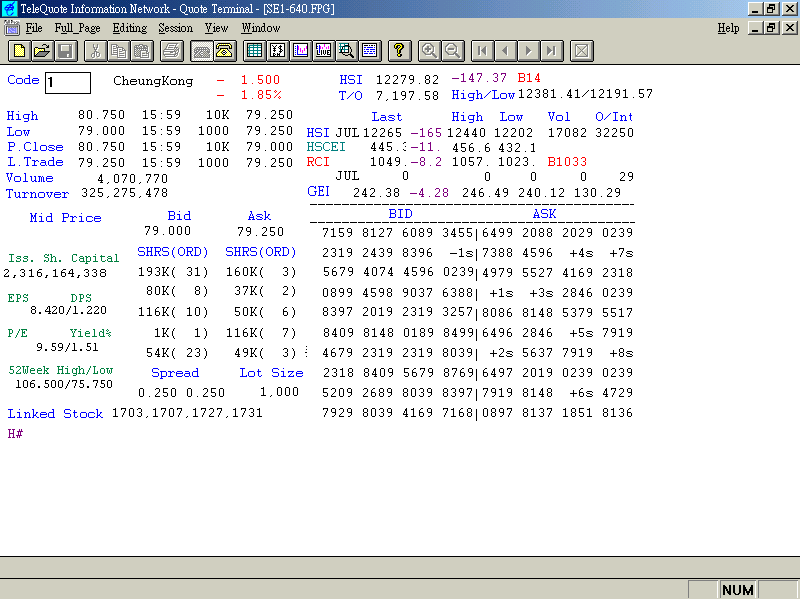The image size is (800, 600).
Task: Click the B1033 red text
Action: 567,162
